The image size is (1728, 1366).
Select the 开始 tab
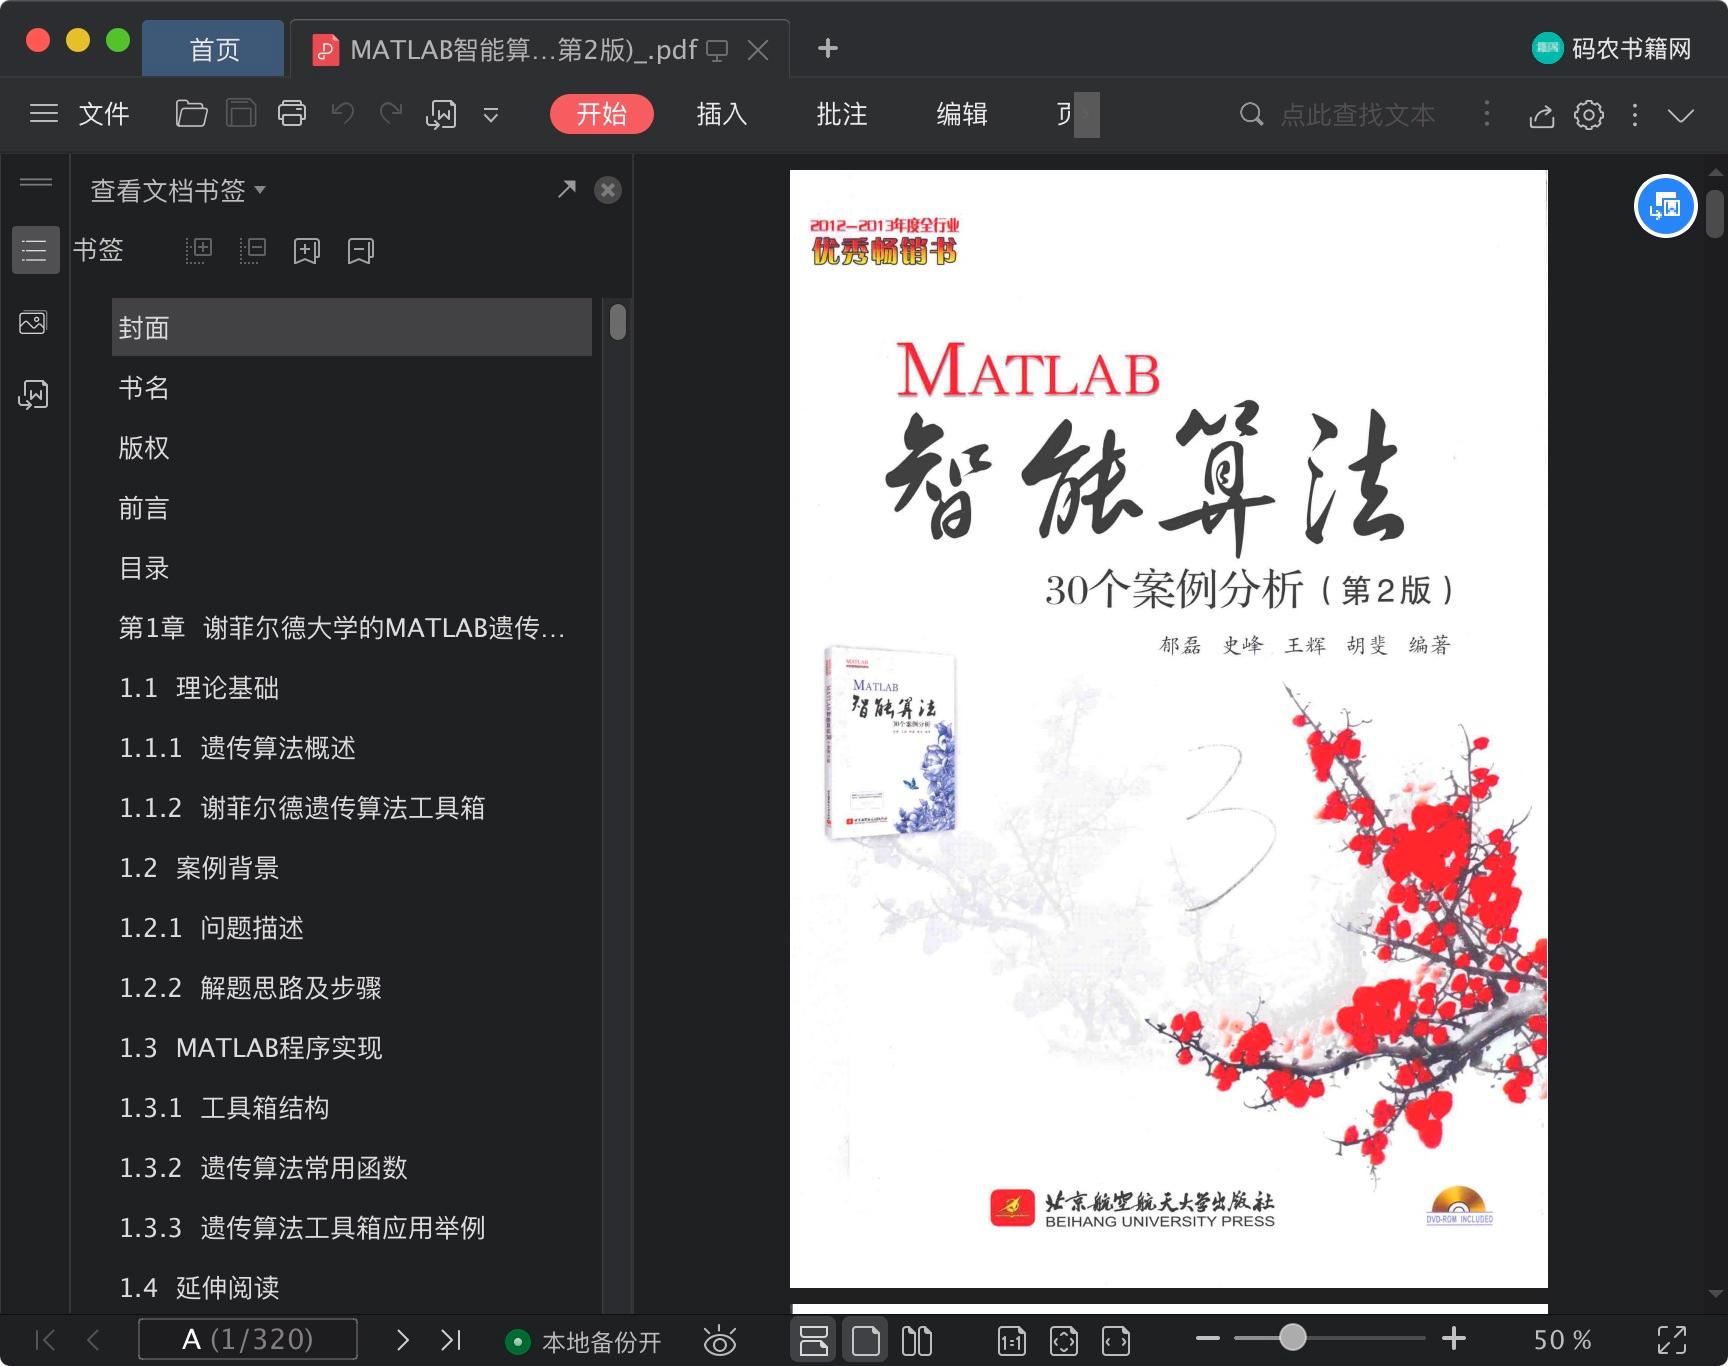pos(602,114)
